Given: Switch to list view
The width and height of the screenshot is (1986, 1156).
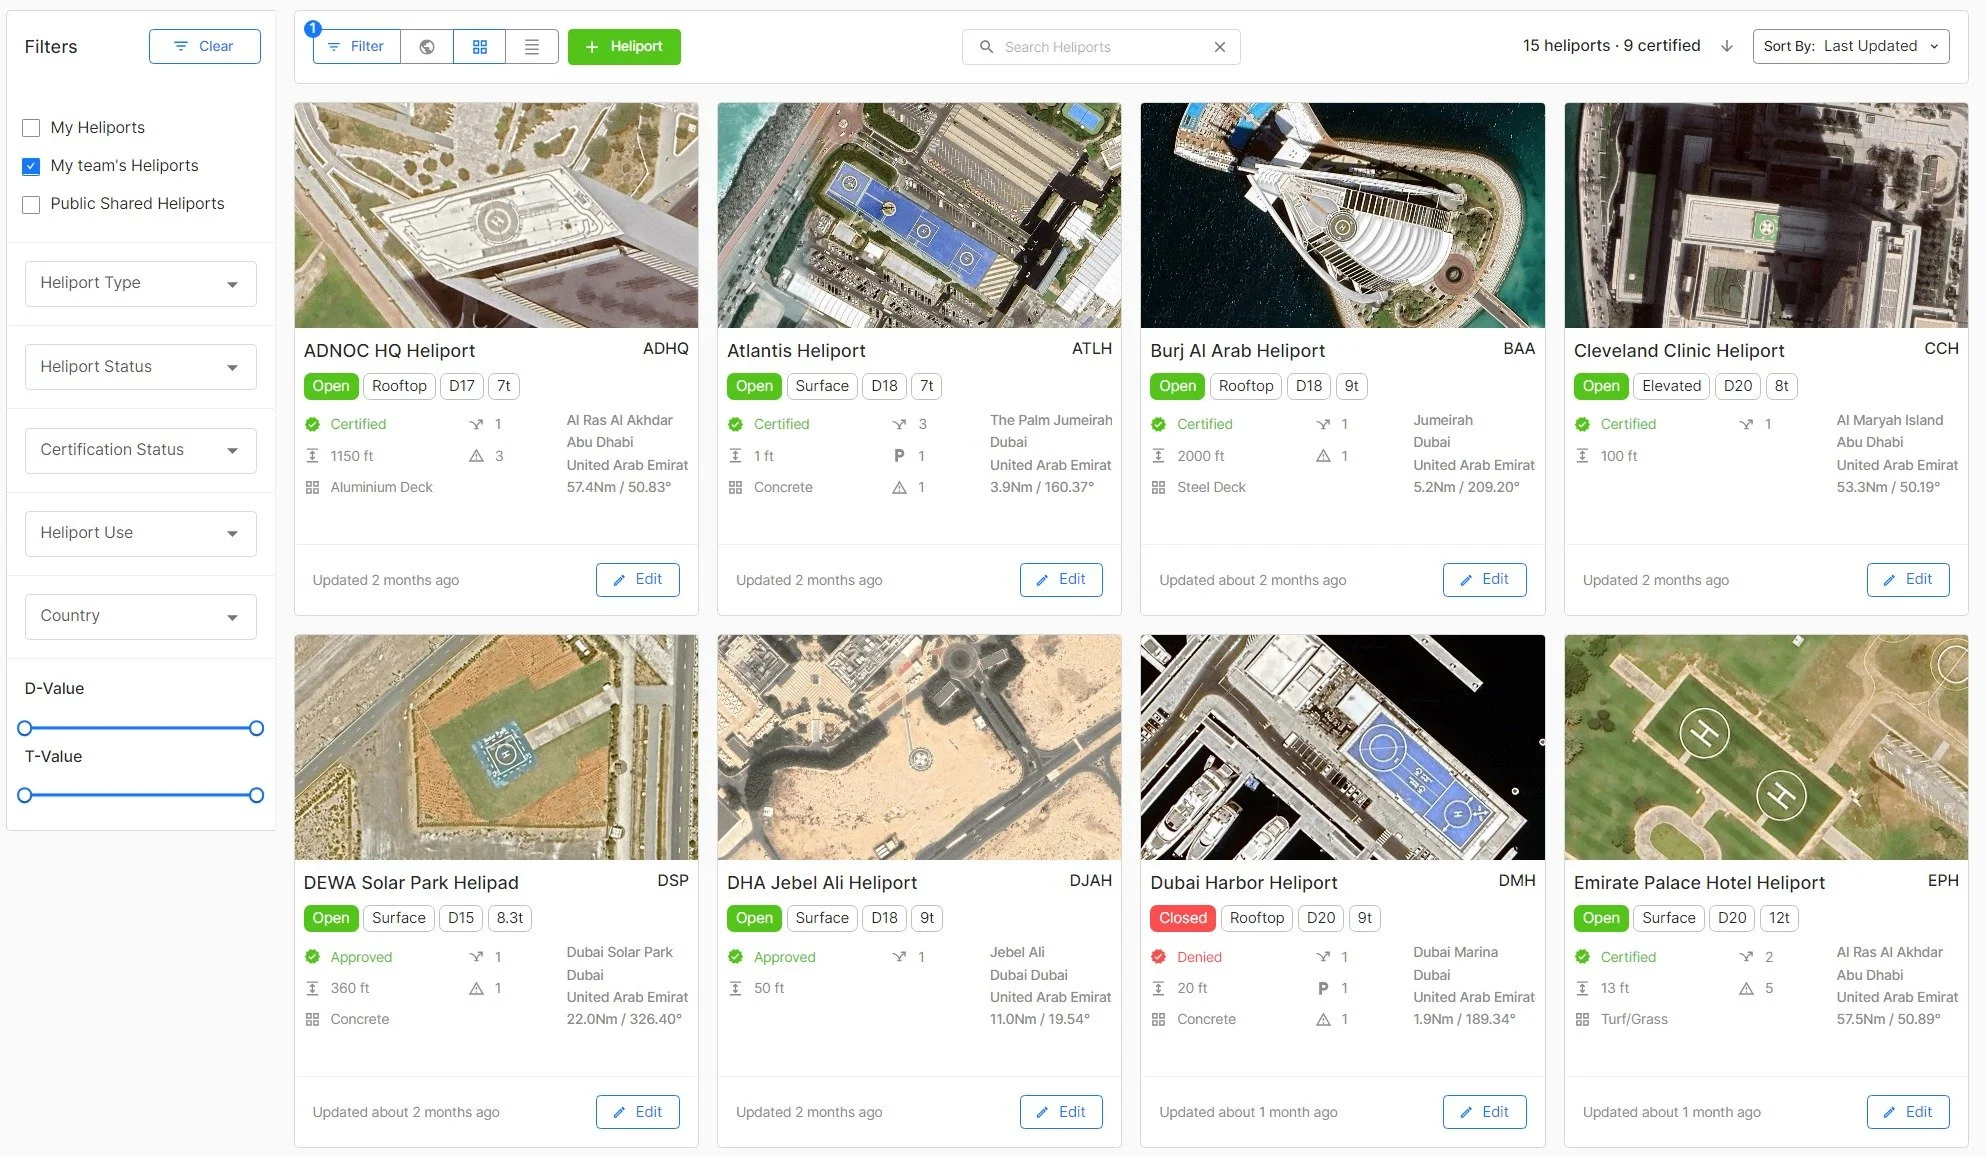Looking at the screenshot, I should [x=532, y=47].
